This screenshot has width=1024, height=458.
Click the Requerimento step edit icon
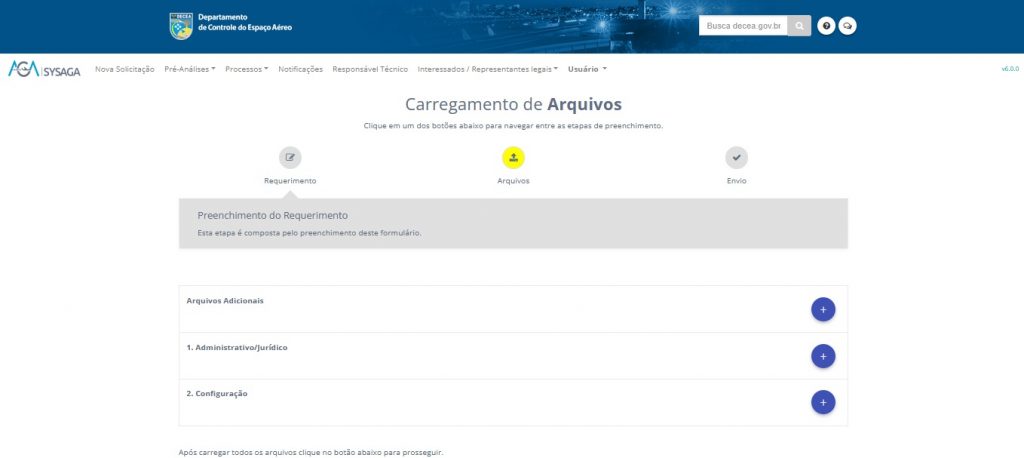290,157
